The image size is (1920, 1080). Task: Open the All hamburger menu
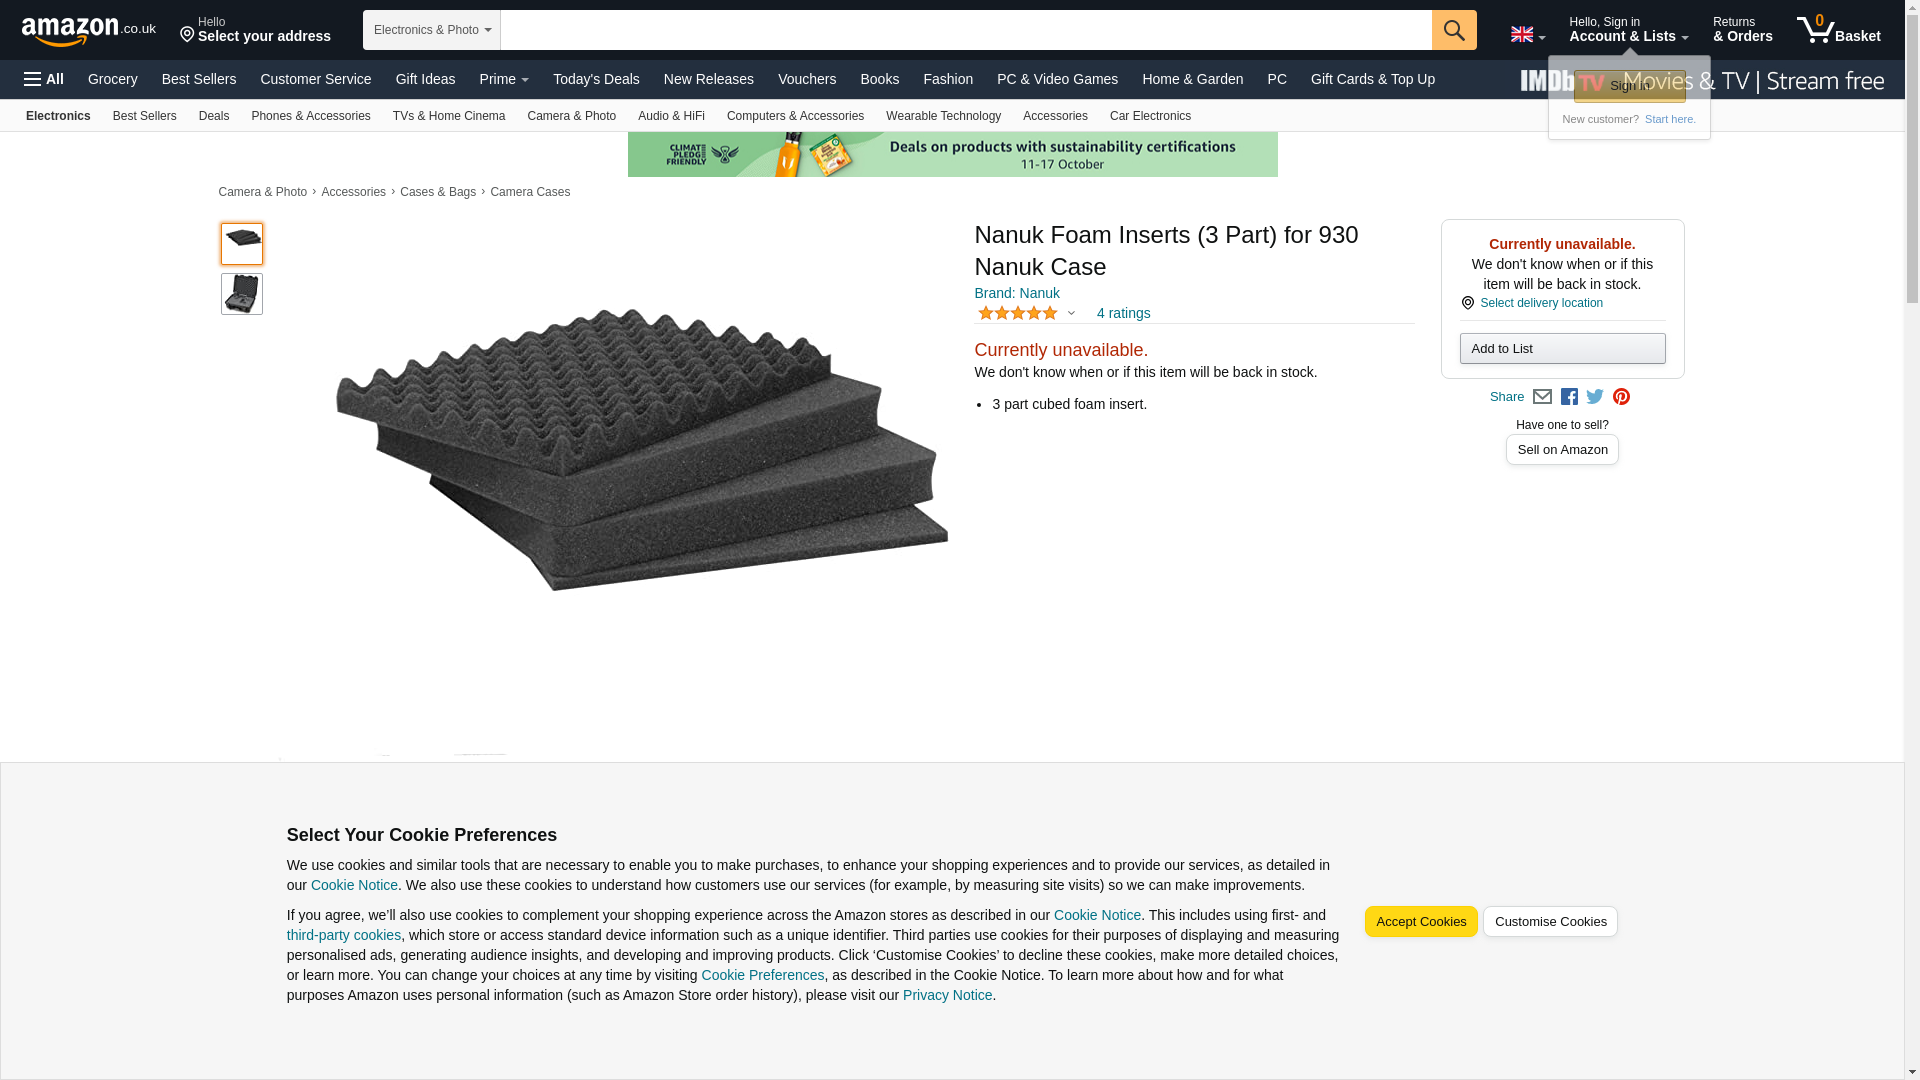click(44, 79)
